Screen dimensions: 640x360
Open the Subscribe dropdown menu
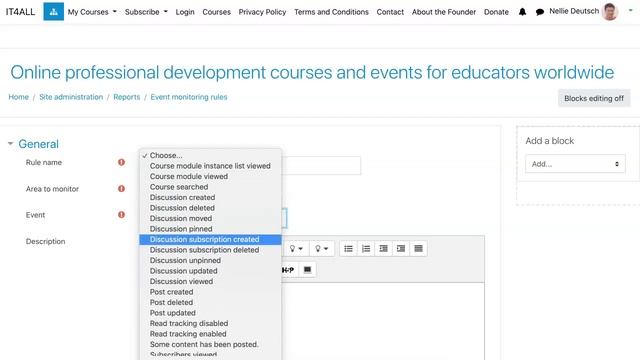coord(146,12)
